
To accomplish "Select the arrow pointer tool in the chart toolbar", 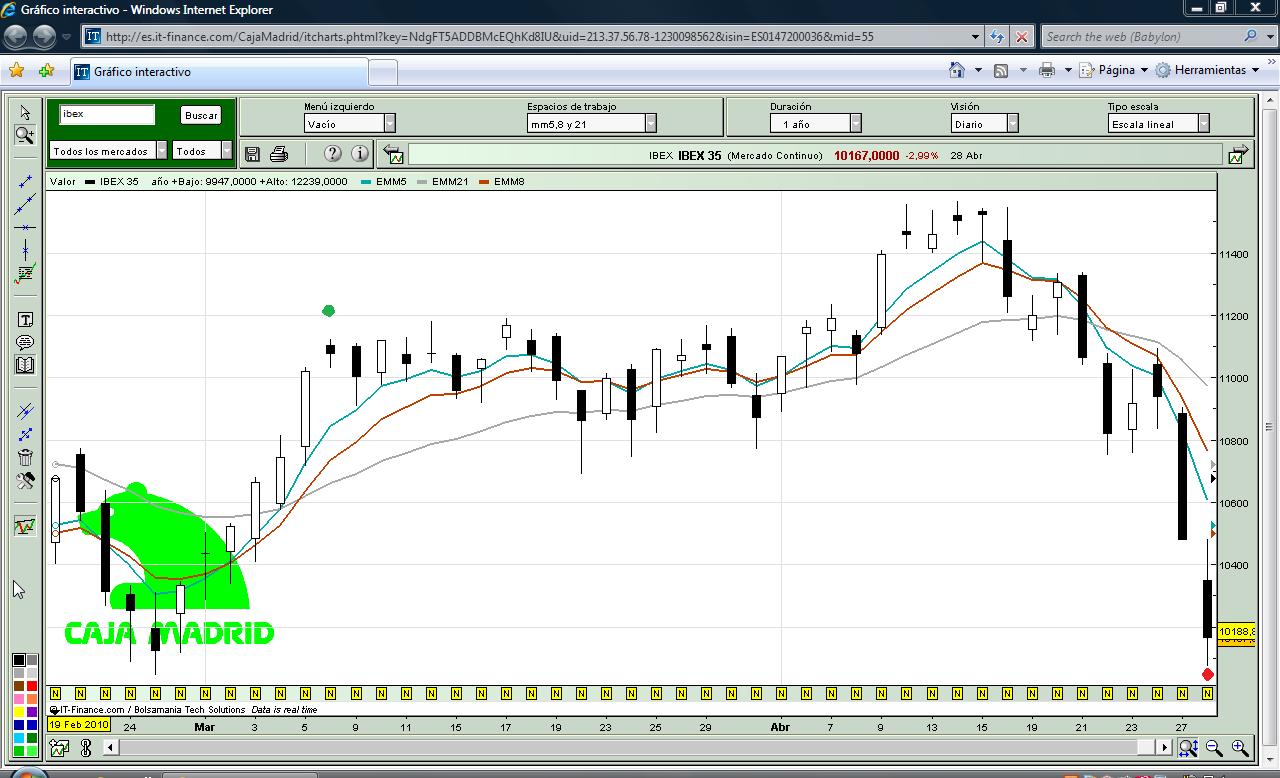I will coord(25,112).
